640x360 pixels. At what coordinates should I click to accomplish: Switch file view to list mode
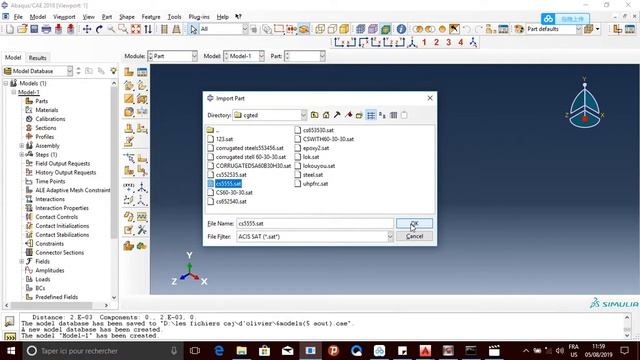coord(371,115)
